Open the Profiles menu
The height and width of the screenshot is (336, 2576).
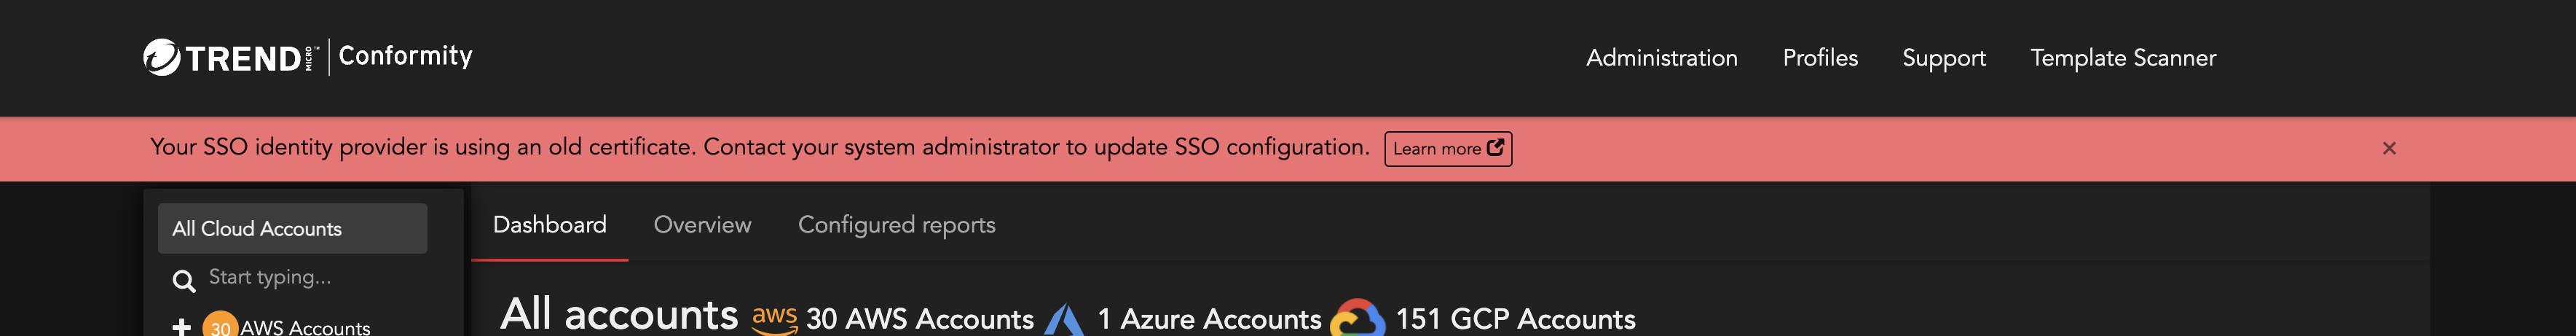[x=1820, y=58]
